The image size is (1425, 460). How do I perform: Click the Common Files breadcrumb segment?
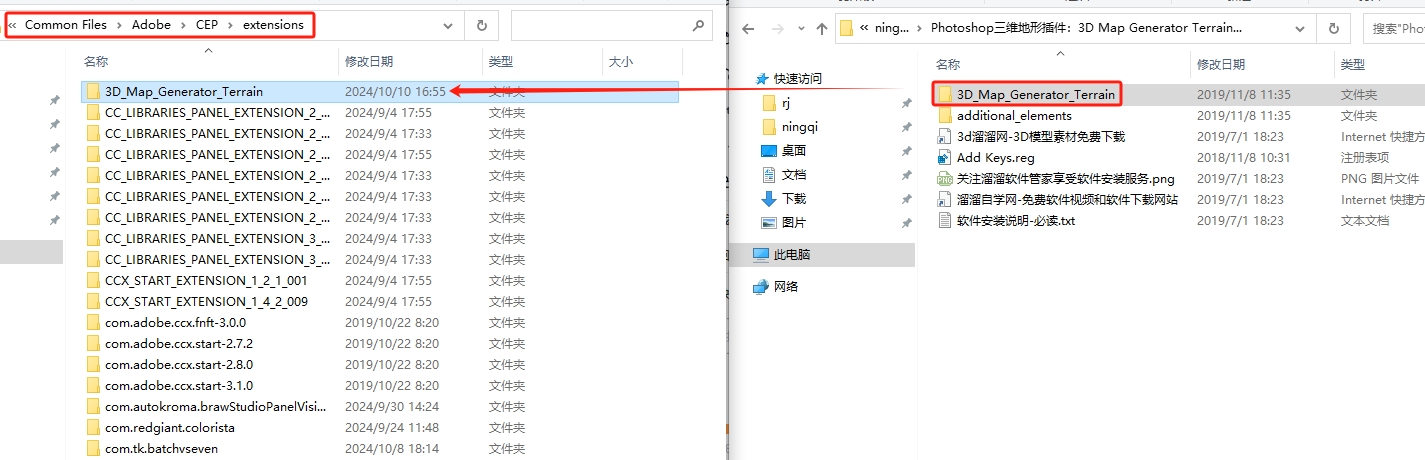coord(66,25)
